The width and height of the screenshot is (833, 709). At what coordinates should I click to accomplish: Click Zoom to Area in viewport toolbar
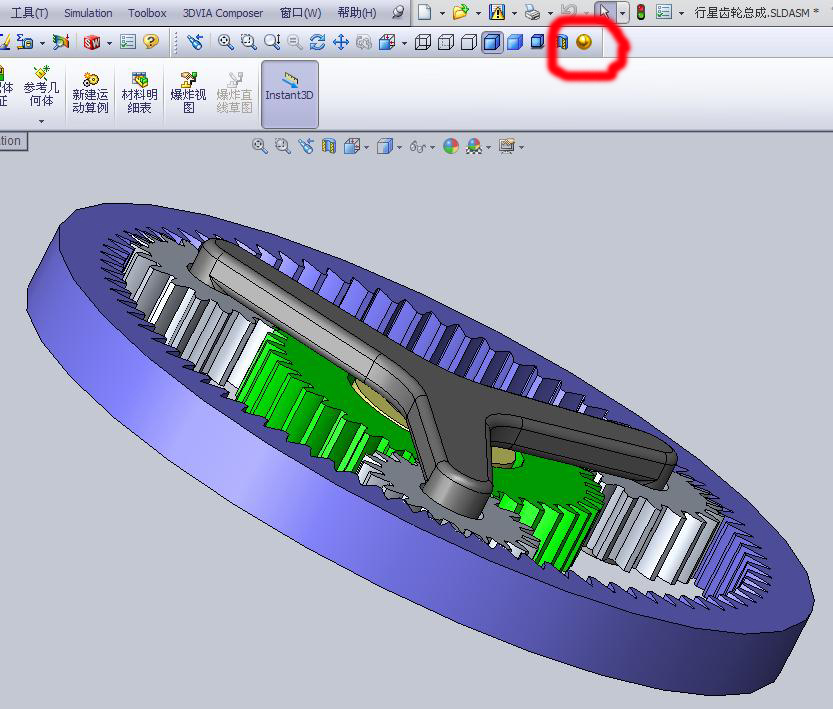tap(283, 147)
